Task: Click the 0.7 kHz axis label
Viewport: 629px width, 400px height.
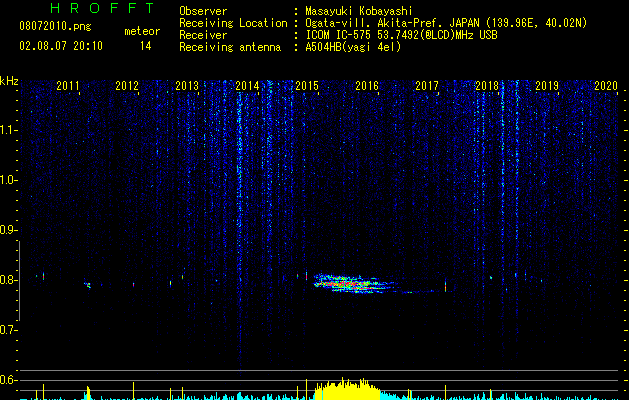Action: (x=8, y=330)
